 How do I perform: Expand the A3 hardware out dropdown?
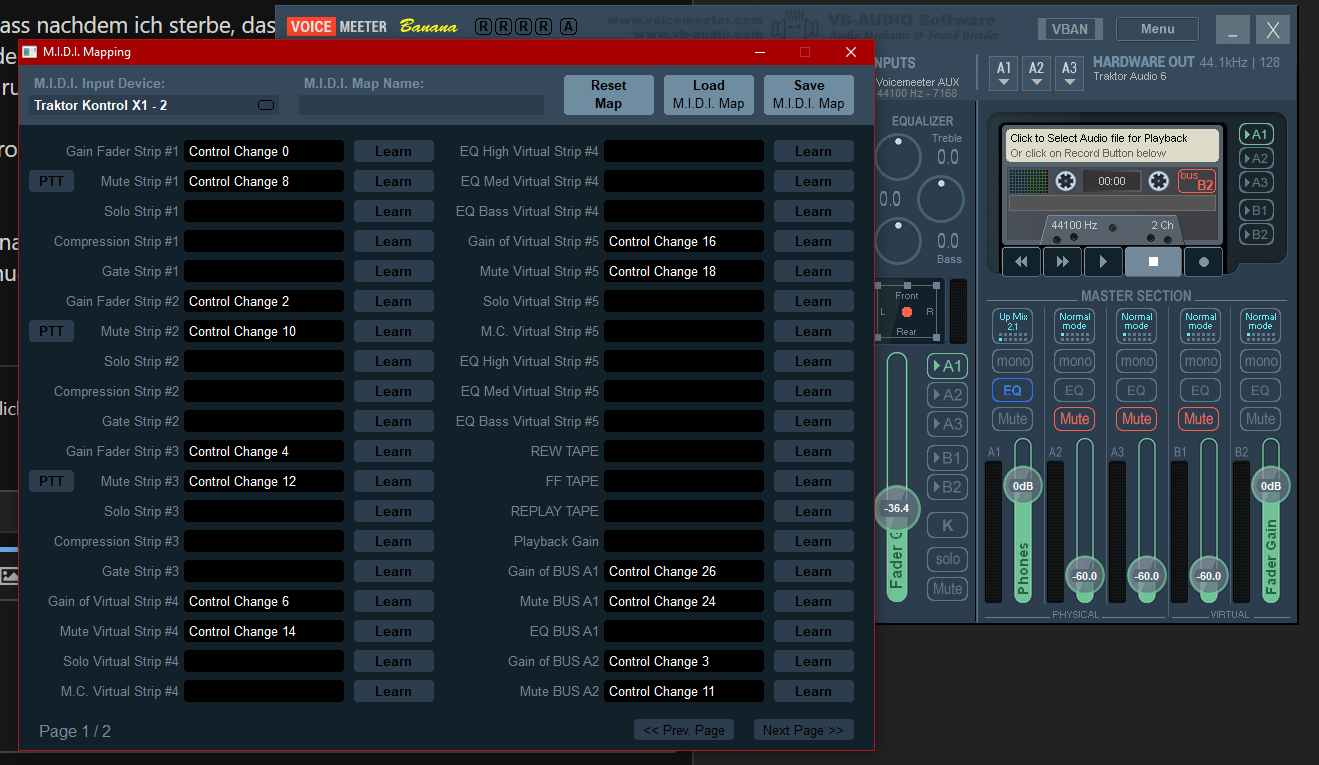(x=1070, y=73)
